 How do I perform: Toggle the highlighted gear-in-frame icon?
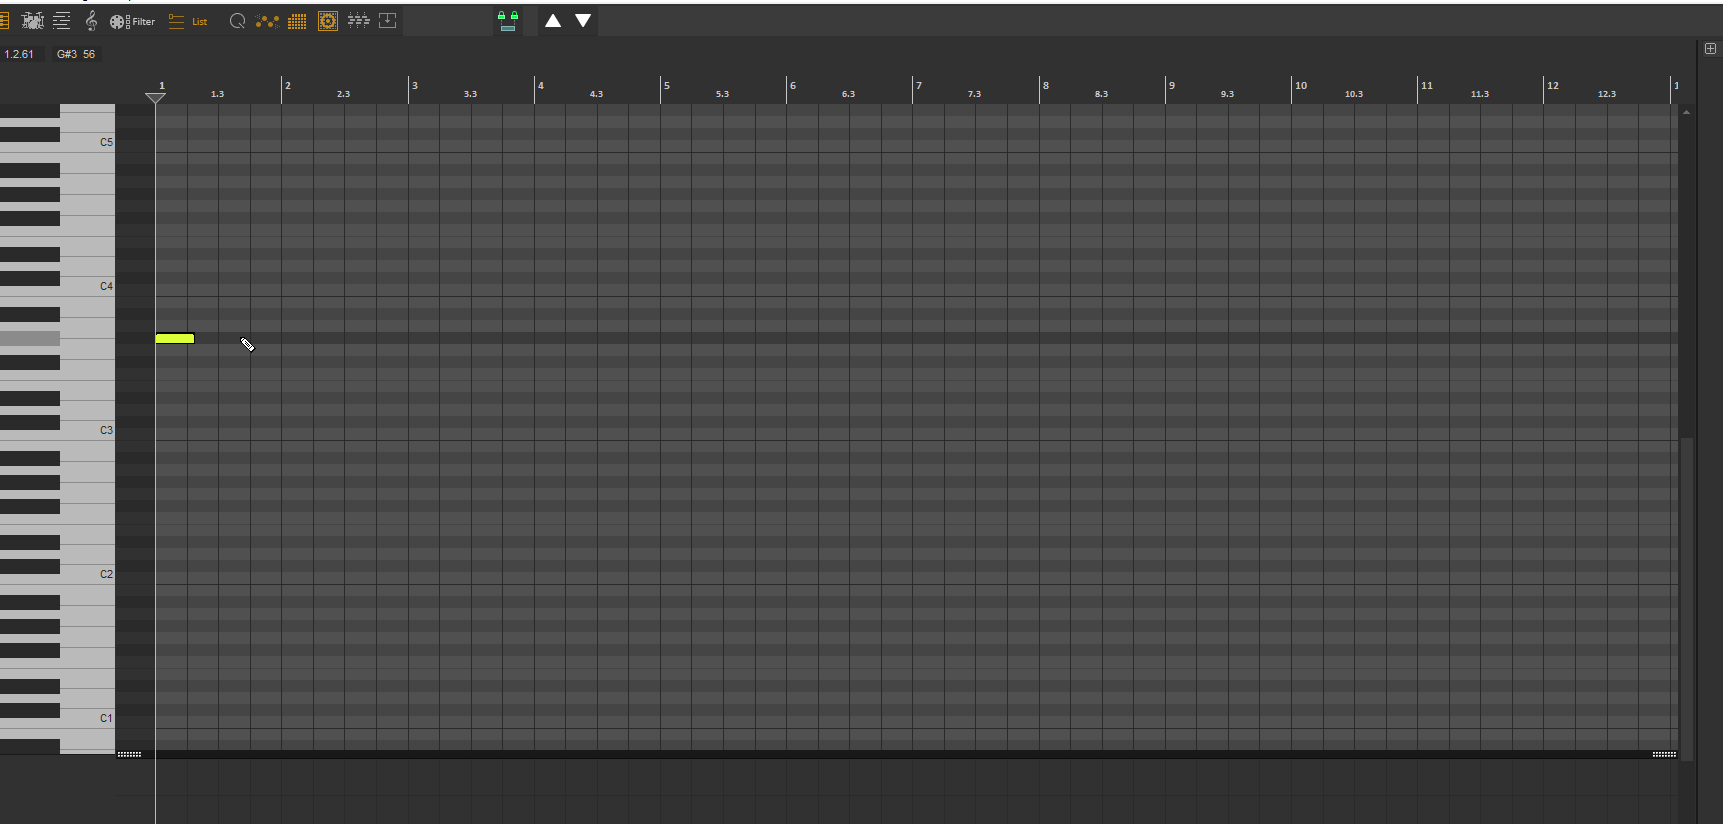coord(328,21)
